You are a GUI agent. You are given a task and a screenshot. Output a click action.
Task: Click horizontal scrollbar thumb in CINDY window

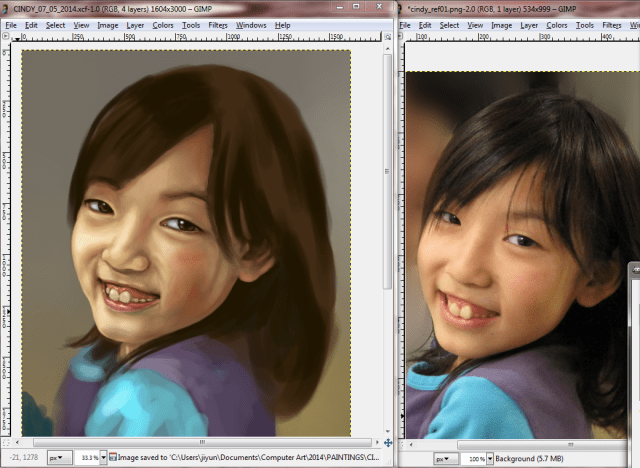(x=202, y=442)
